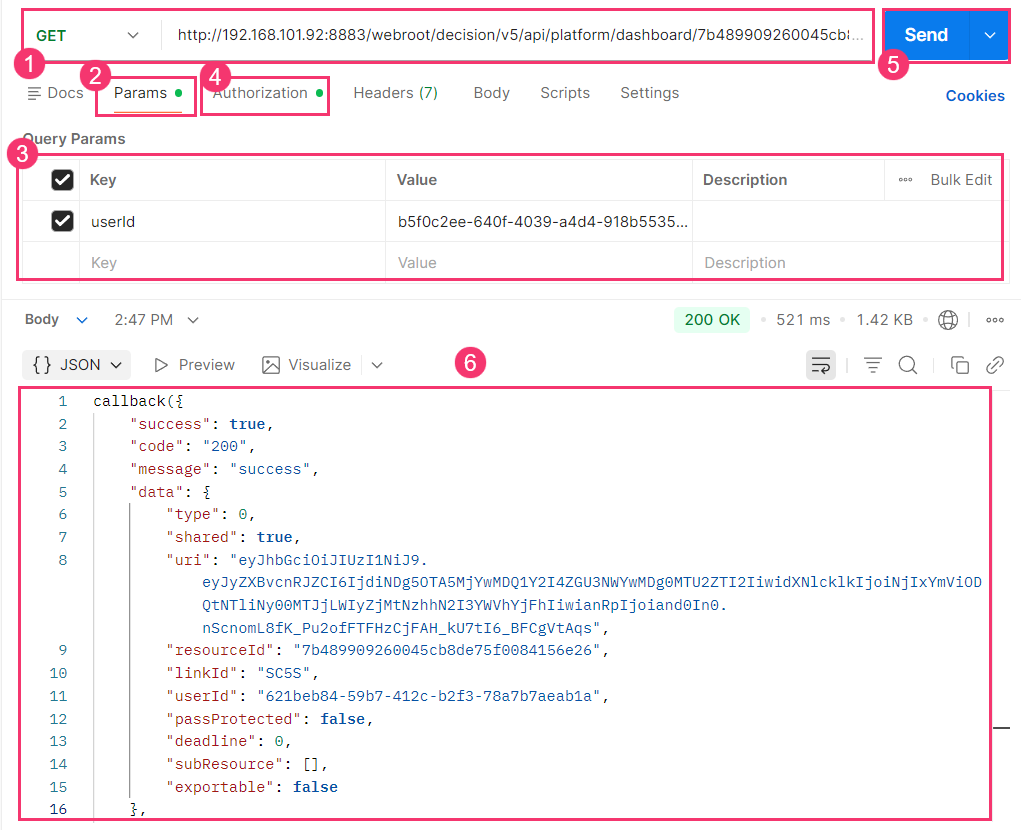Viewport: 1021px width, 830px height.
Task: Switch to the Scripts tab
Action: click(565, 93)
